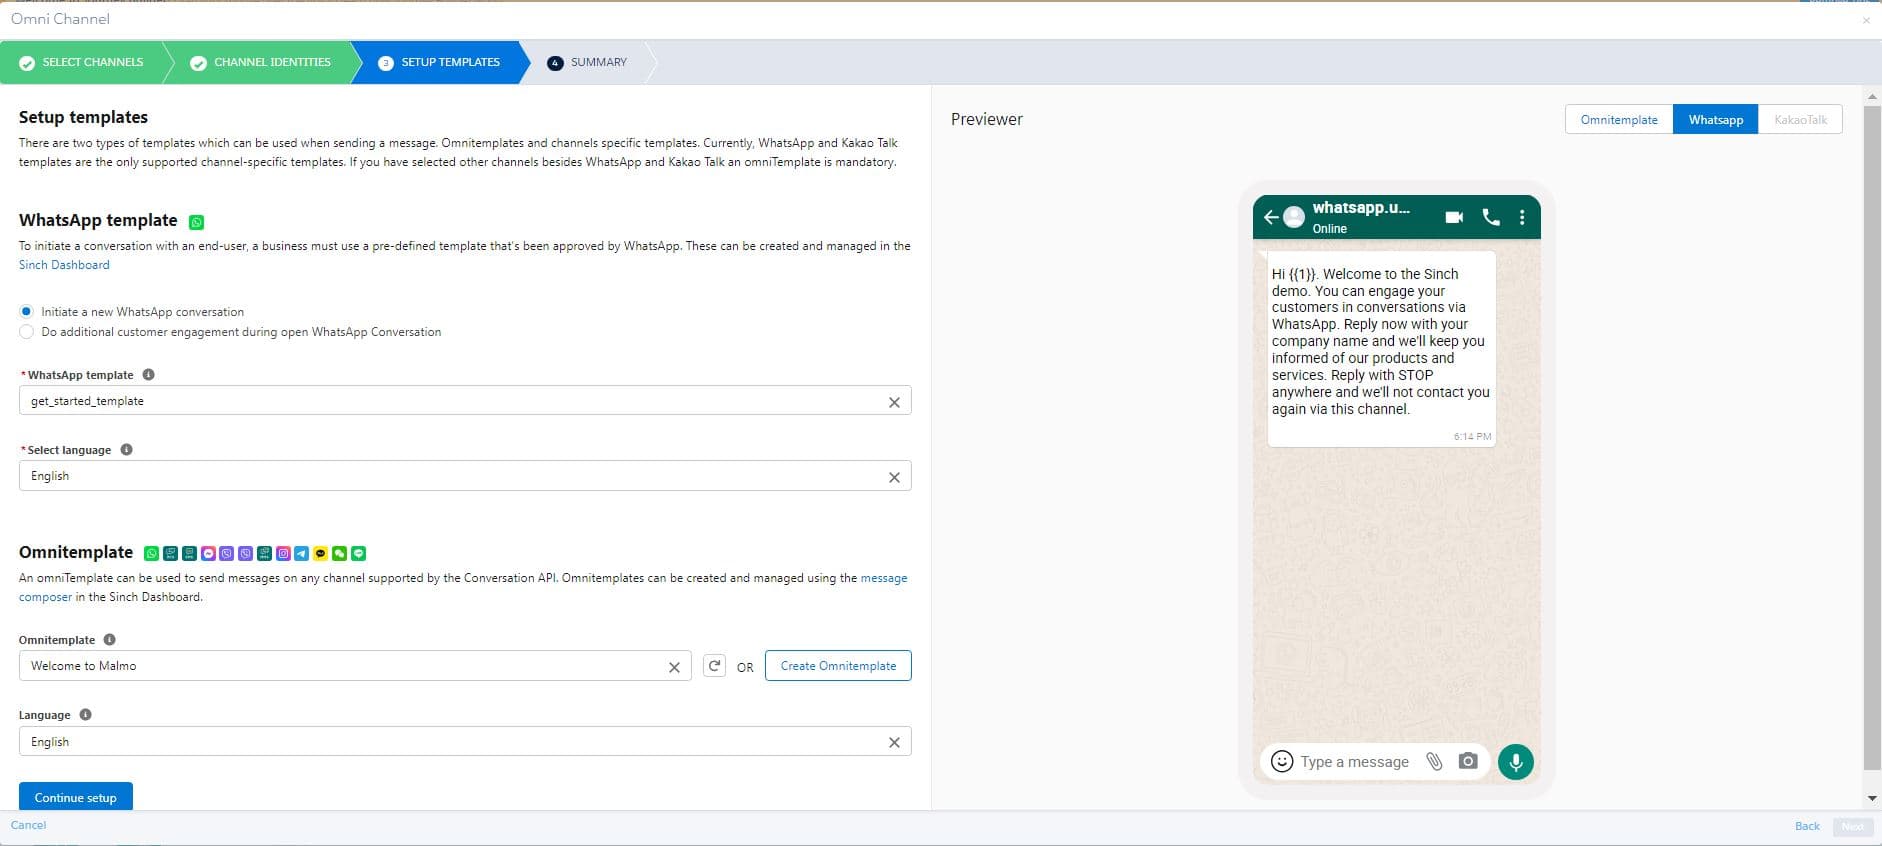
Task: Open the Select language dropdown
Action: point(465,476)
